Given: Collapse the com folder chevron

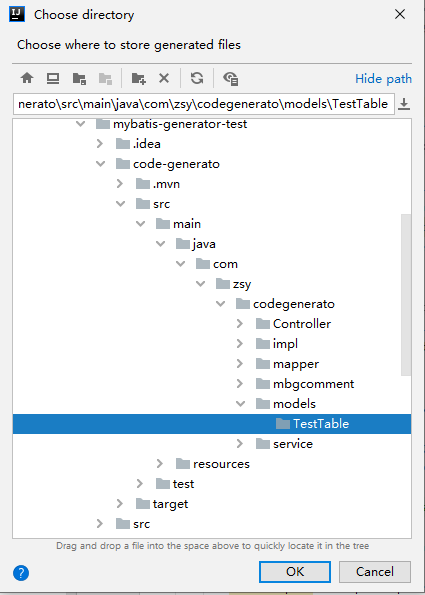Looking at the screenshot, I should (x=181, y=264).
